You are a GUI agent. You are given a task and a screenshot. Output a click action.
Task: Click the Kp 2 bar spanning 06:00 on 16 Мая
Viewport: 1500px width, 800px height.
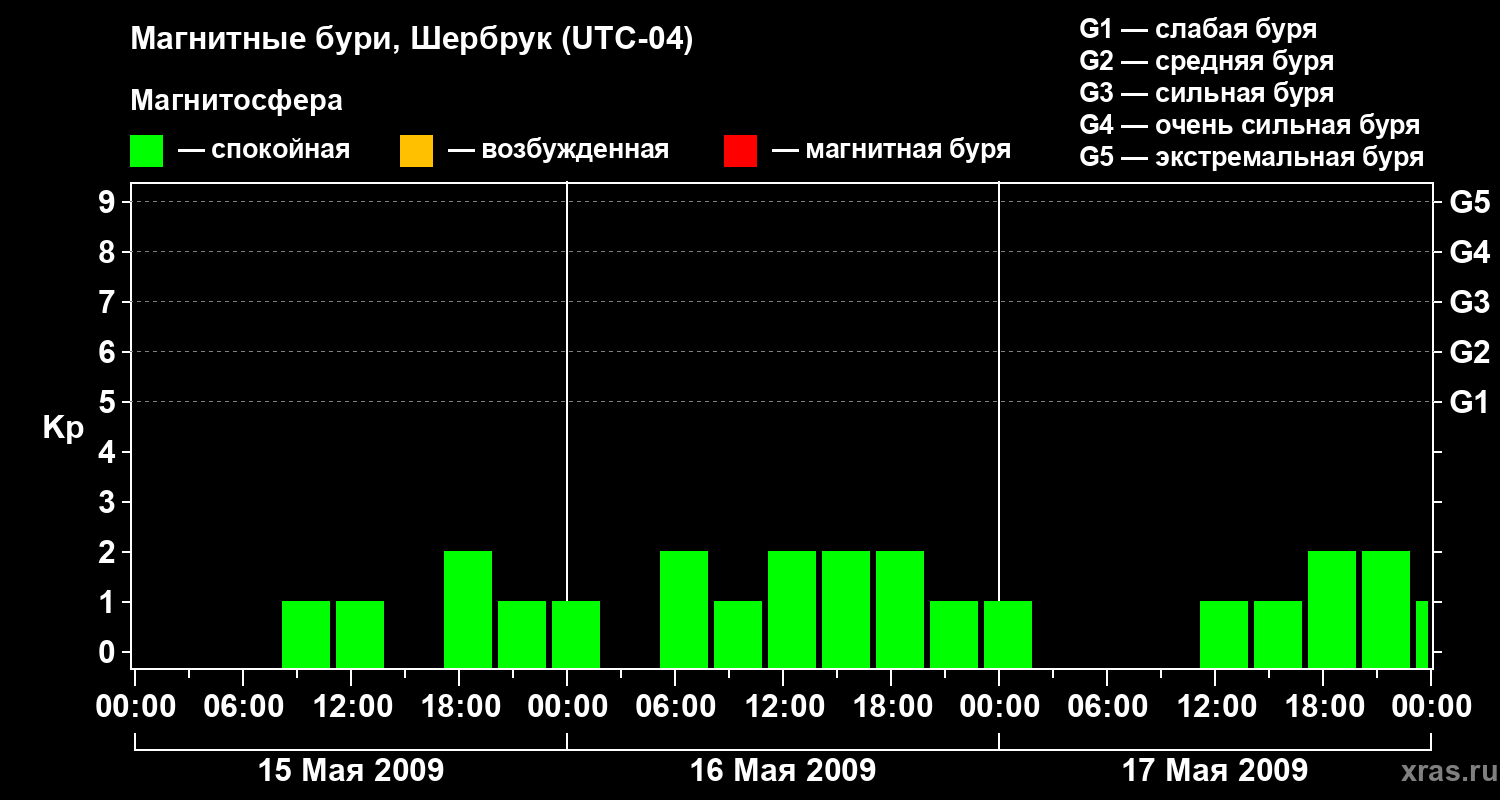click(684, 609)
